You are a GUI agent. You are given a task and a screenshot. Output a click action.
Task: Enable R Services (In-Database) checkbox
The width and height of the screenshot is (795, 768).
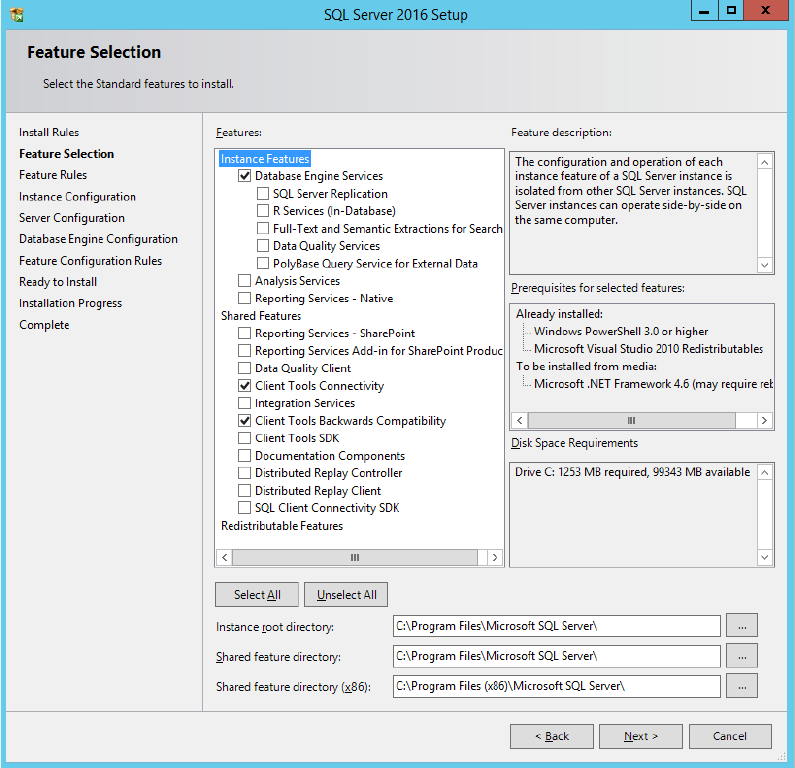(x=263, y=210)
